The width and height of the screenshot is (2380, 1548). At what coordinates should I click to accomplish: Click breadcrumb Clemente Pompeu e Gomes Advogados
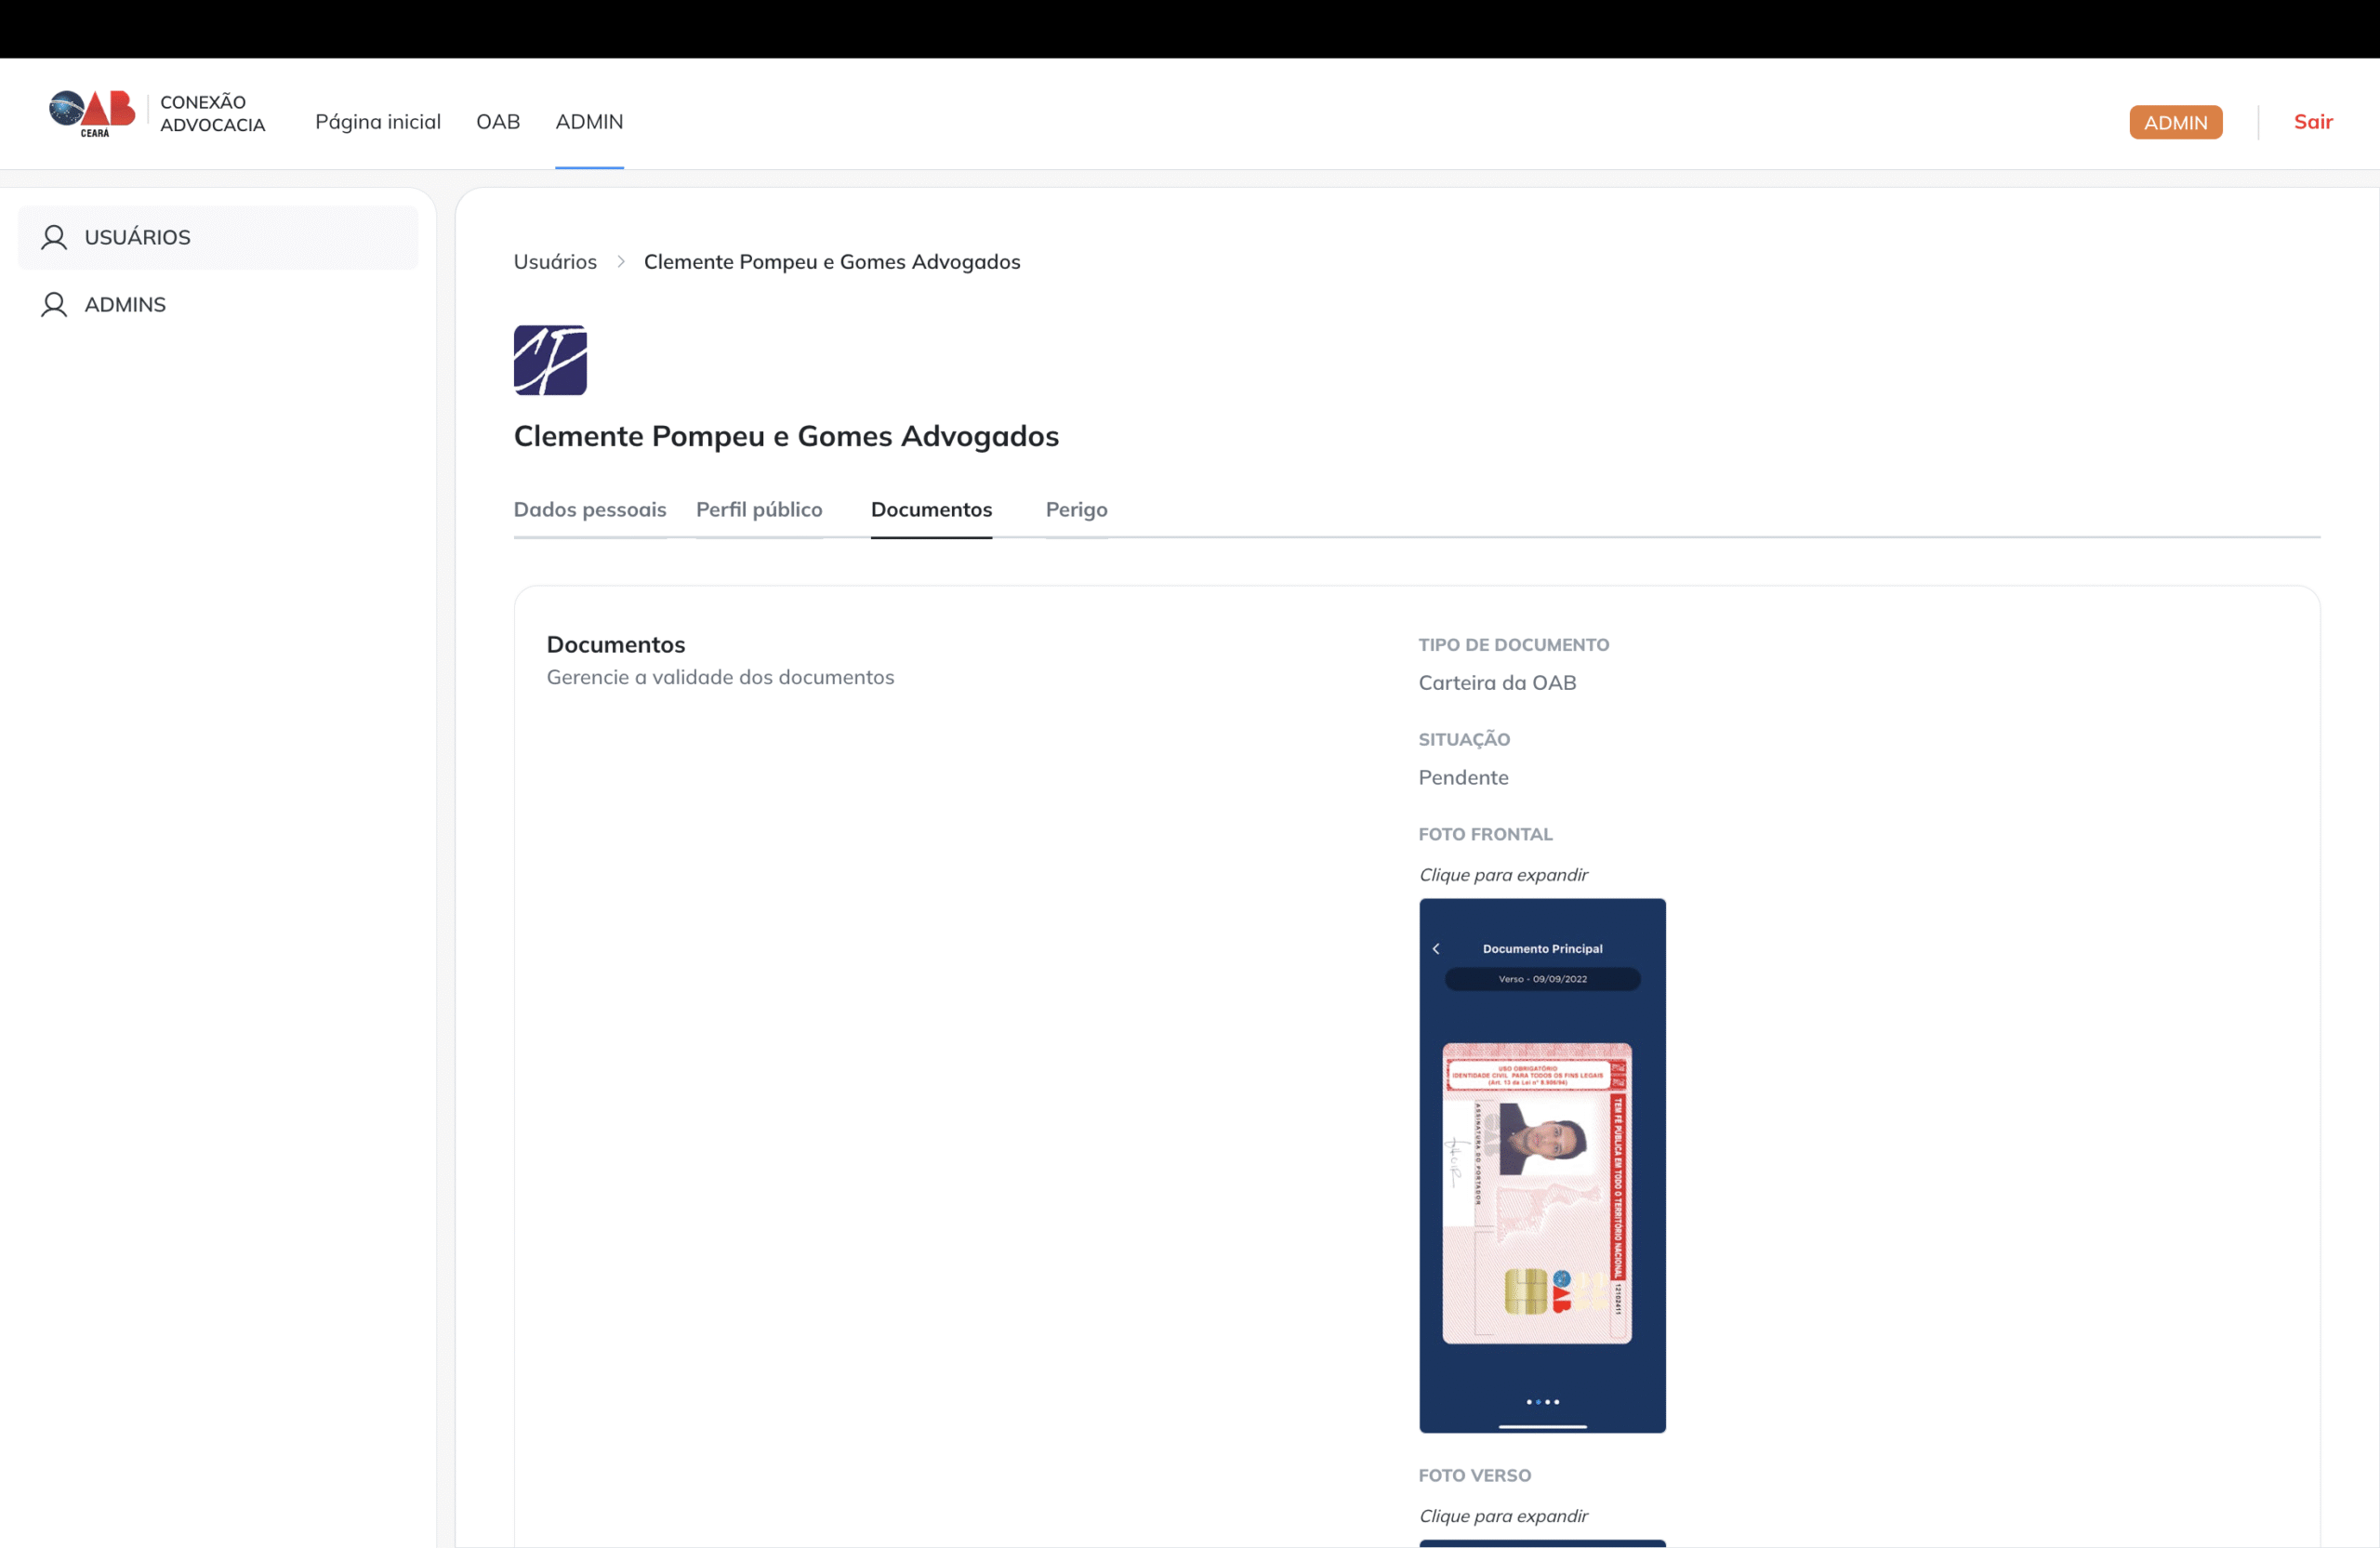point(832,261)
